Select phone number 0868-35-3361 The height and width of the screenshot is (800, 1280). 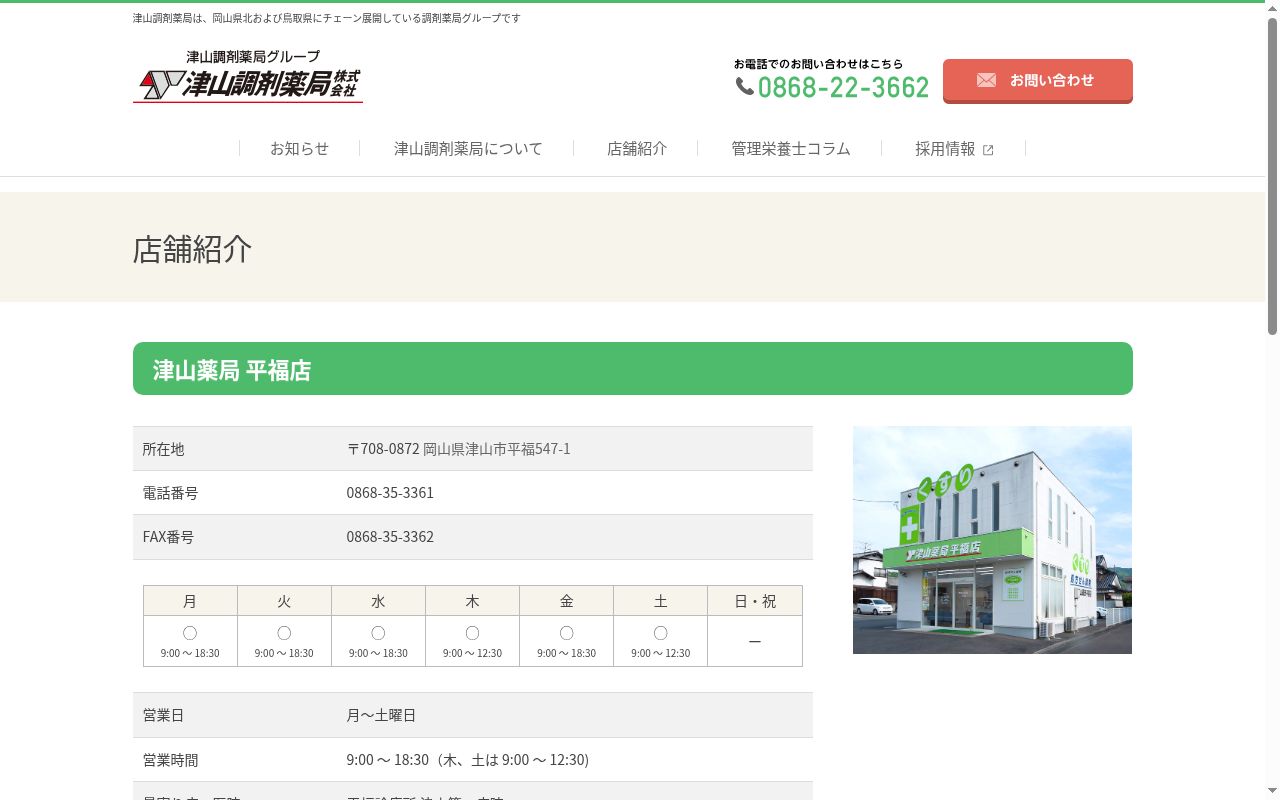click(390, 493)
